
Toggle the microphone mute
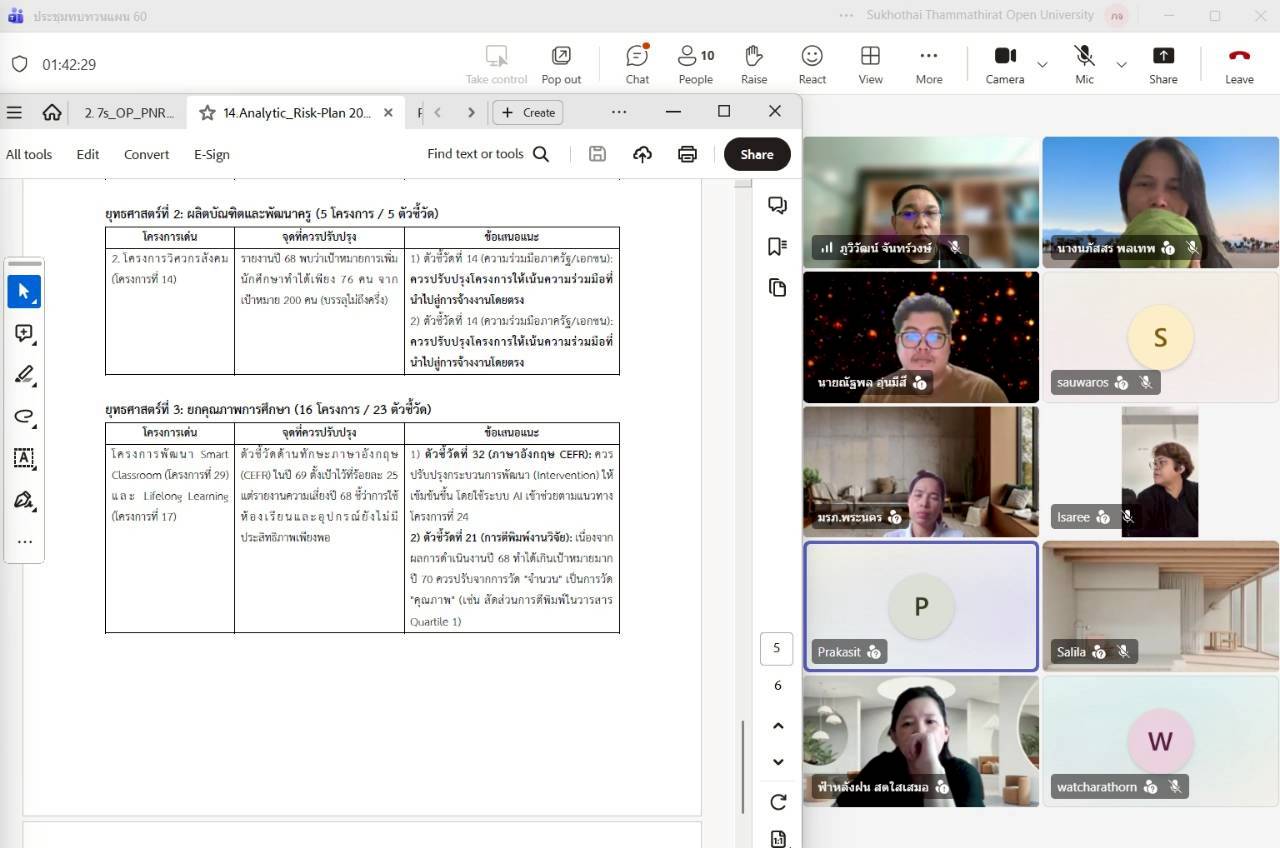(x=1084, y=64)
